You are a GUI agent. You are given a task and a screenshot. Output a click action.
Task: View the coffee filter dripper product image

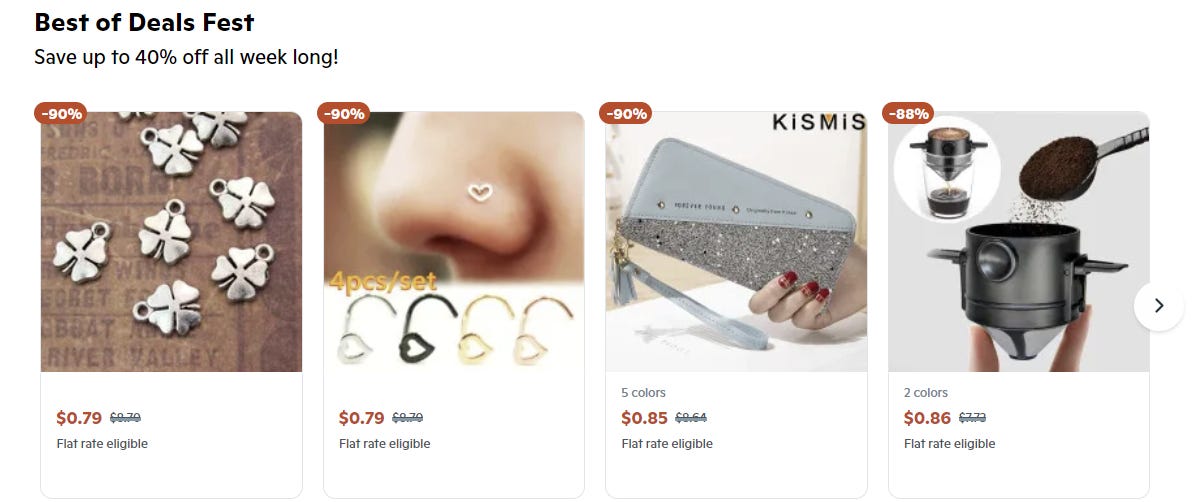pos(1019,242)
